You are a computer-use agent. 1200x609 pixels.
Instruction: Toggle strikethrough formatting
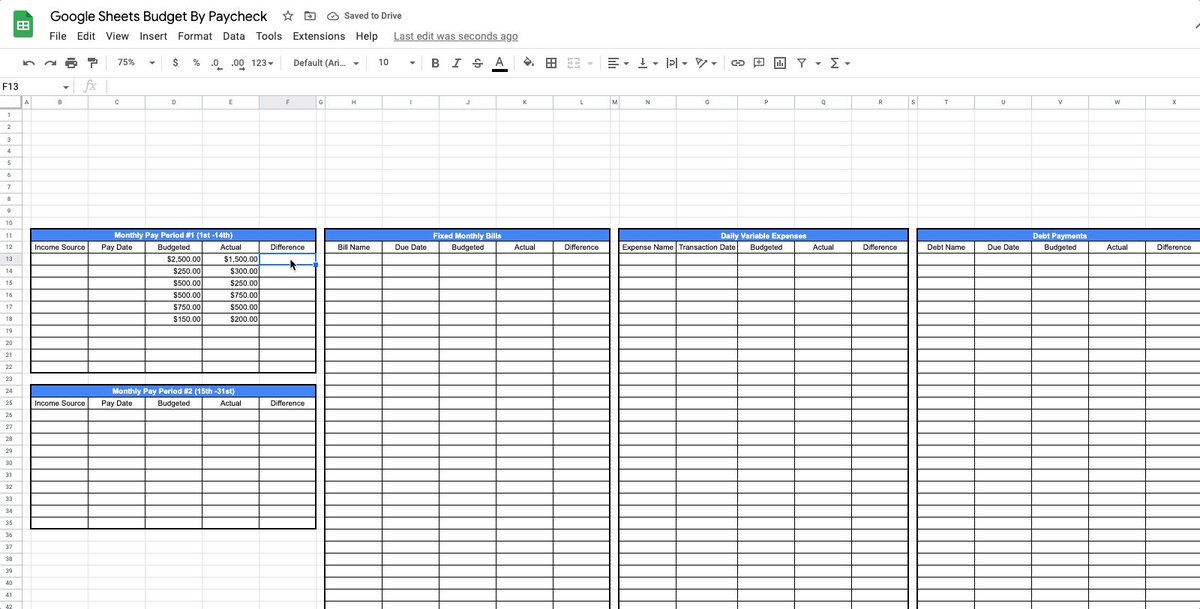point(477,63)
